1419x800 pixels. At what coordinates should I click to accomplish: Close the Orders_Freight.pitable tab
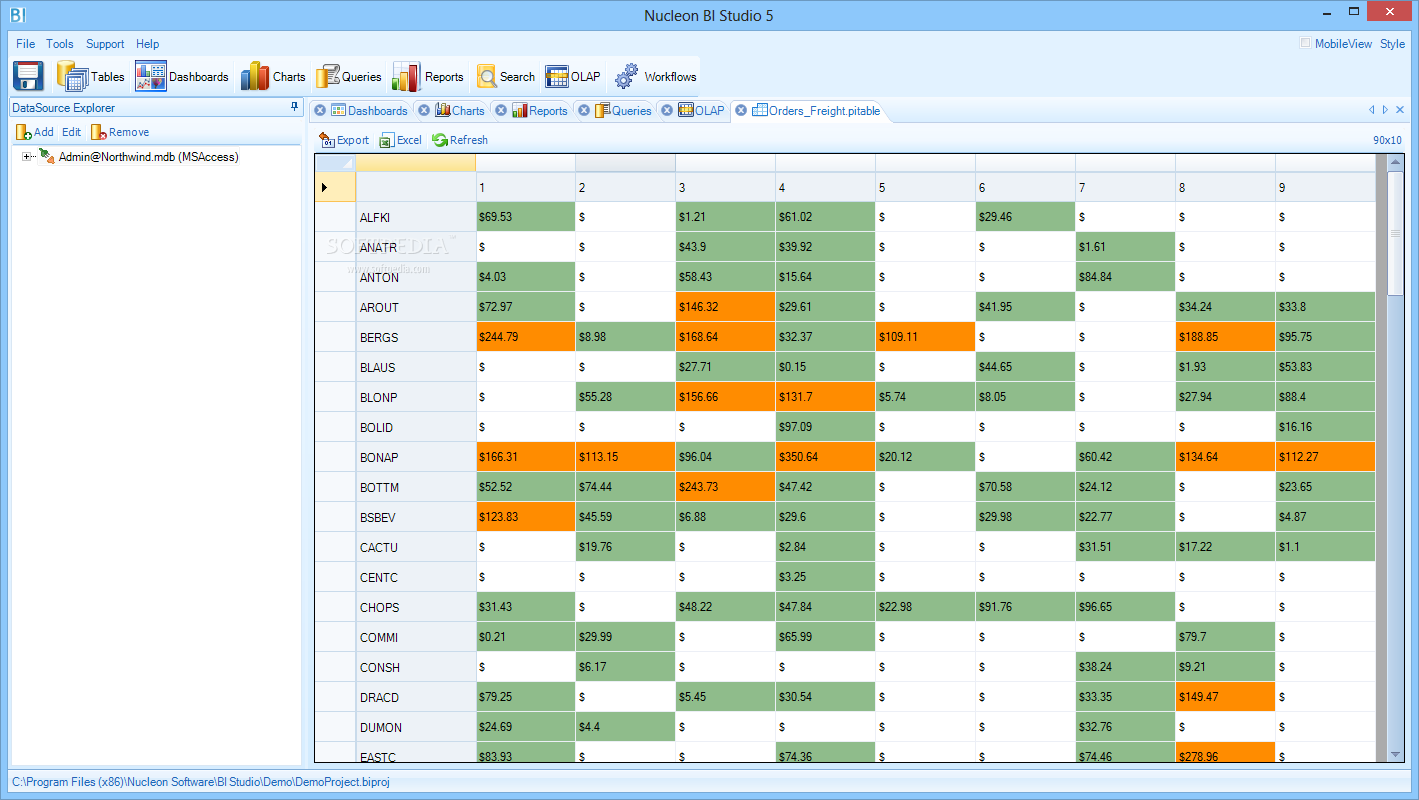coord(741,110)
